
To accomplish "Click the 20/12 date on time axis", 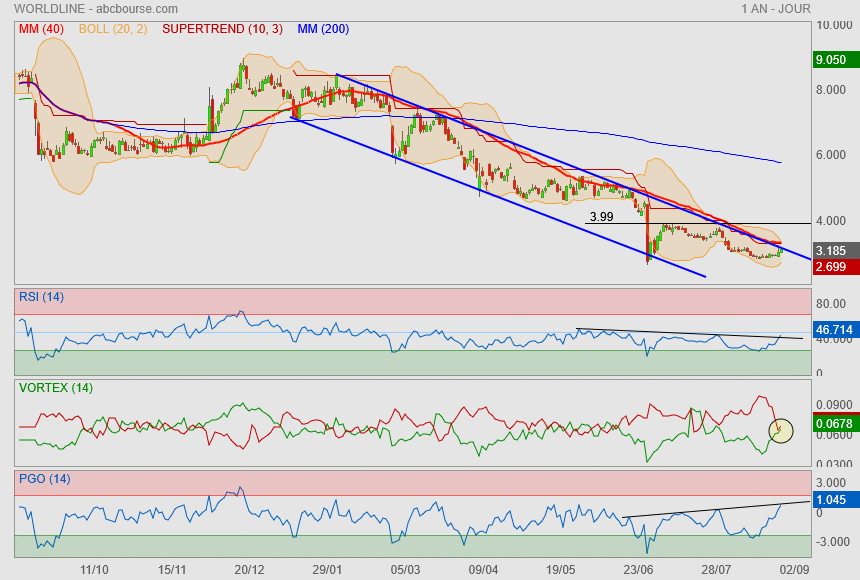I will 249,569.
